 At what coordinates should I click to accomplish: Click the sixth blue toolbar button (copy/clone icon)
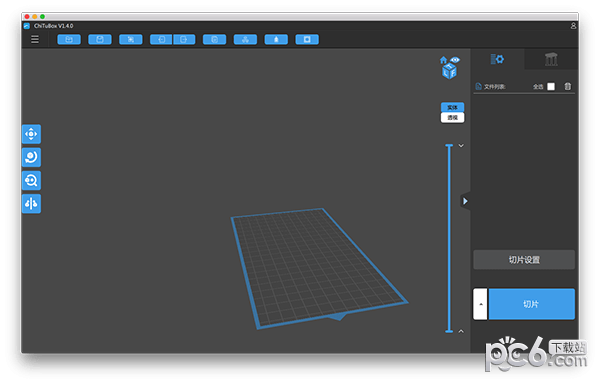click(215, 39)
